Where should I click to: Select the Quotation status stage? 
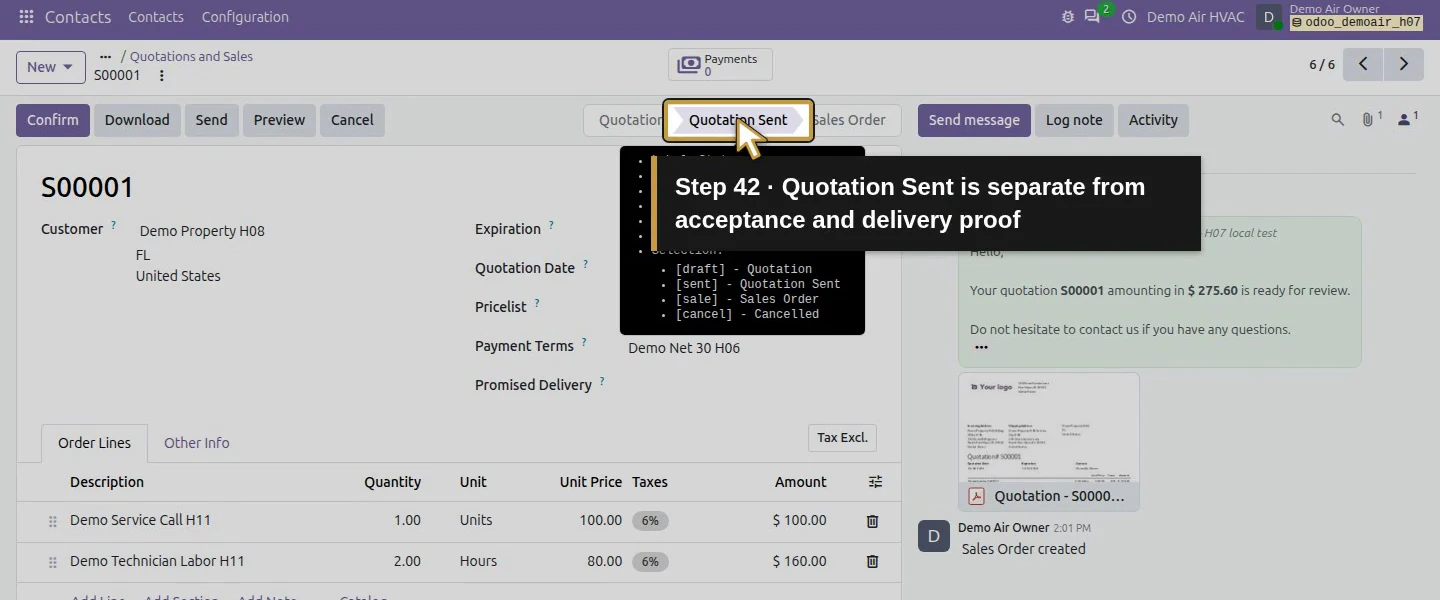point(629,120)
